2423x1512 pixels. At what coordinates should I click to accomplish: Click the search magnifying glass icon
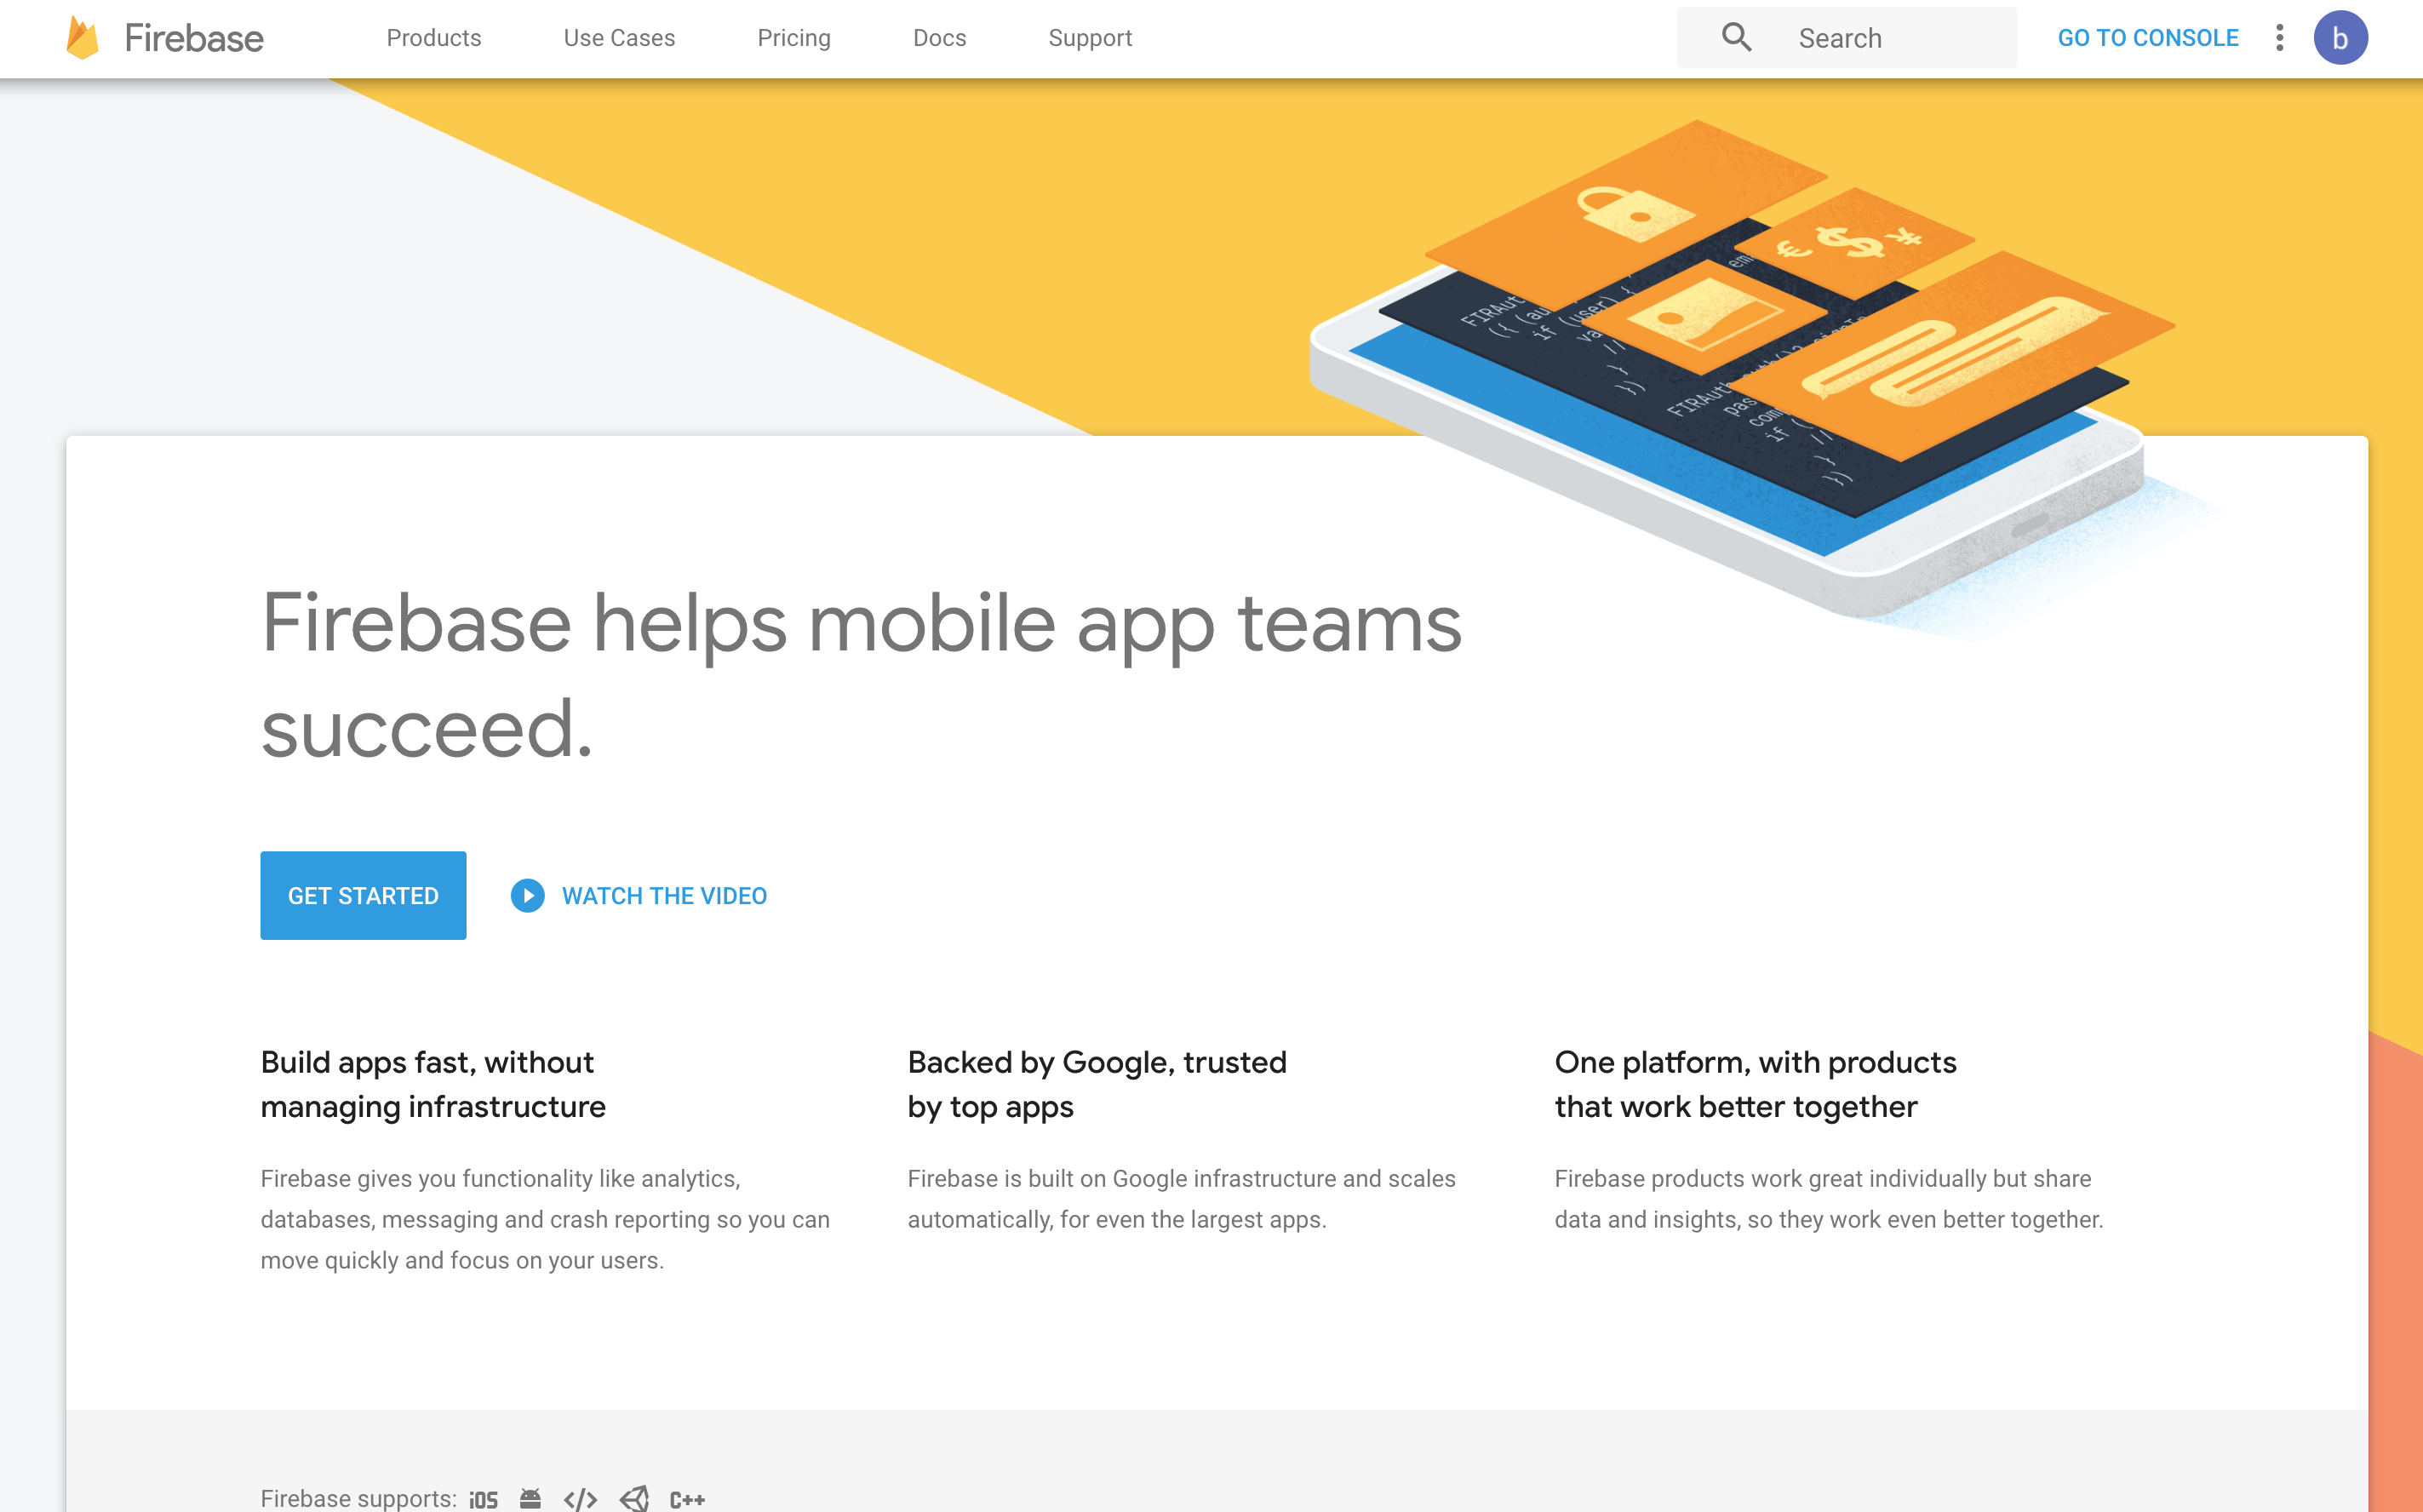[1735, 35]
